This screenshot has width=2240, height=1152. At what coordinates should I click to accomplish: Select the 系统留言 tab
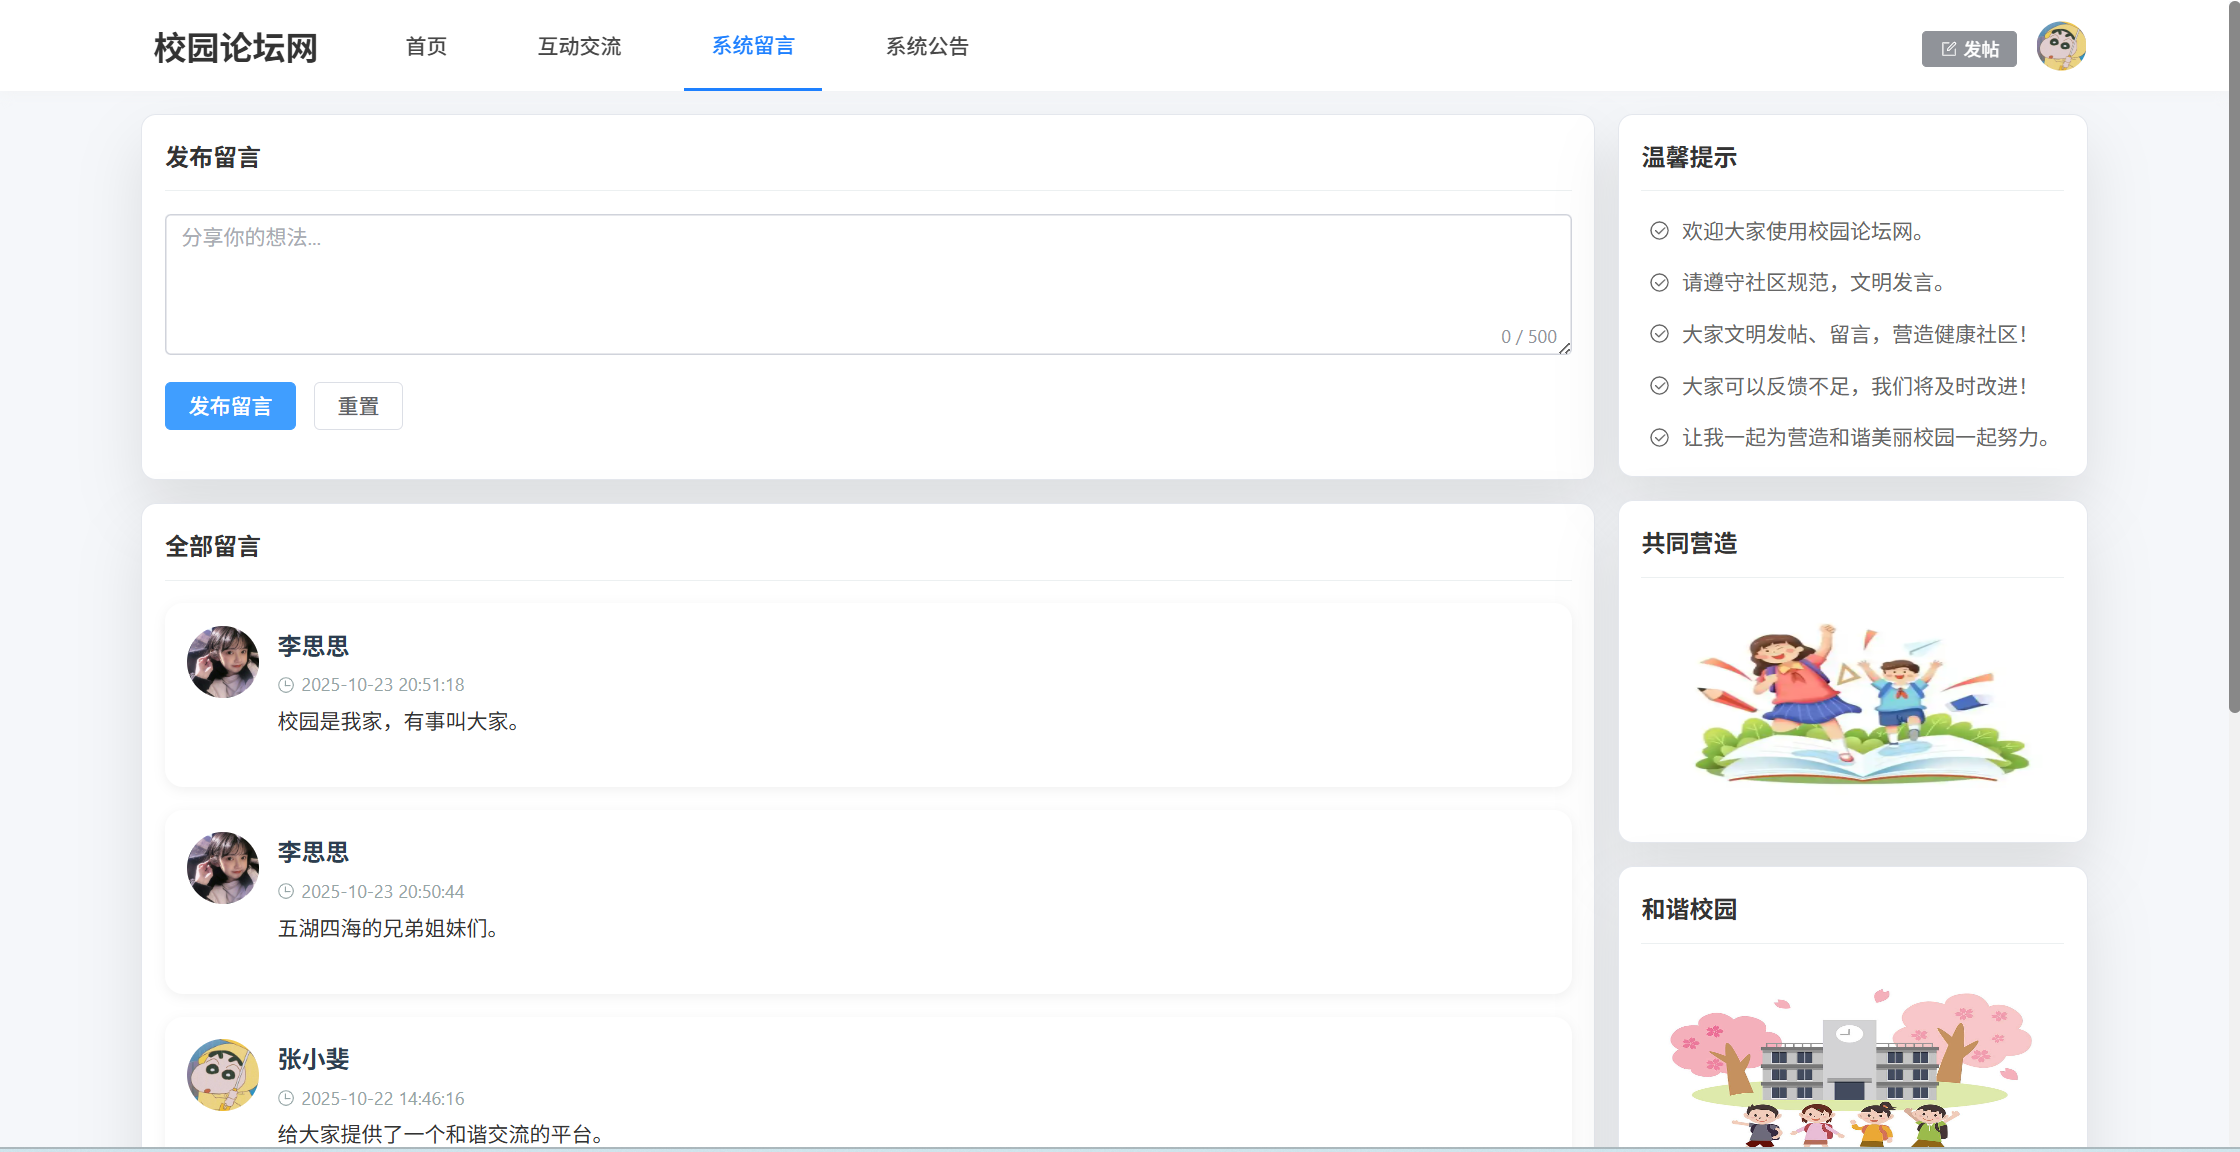(x=752, y=46)
